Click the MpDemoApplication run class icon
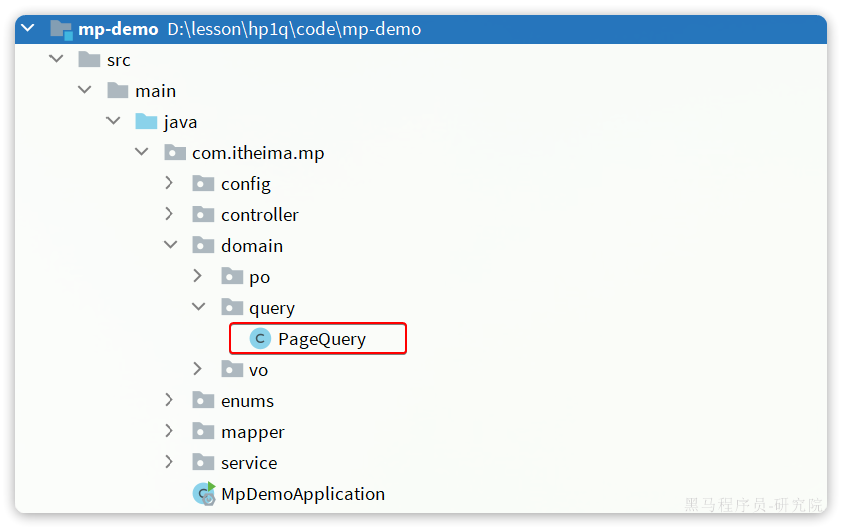The width and height of the screenshot is (842, 530). click(x=204, y=494)
